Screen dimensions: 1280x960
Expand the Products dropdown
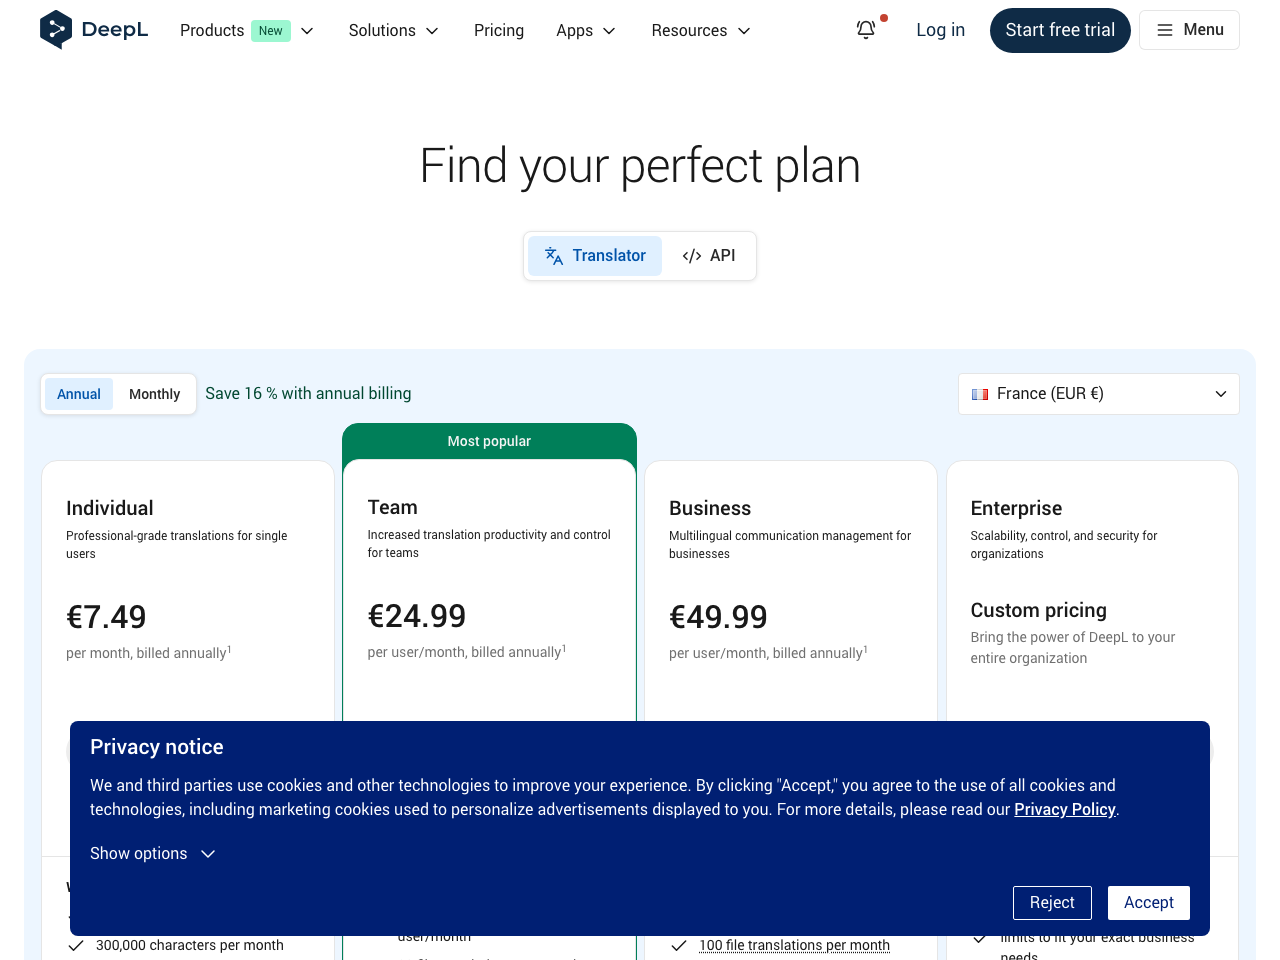[x=307, y=31]
